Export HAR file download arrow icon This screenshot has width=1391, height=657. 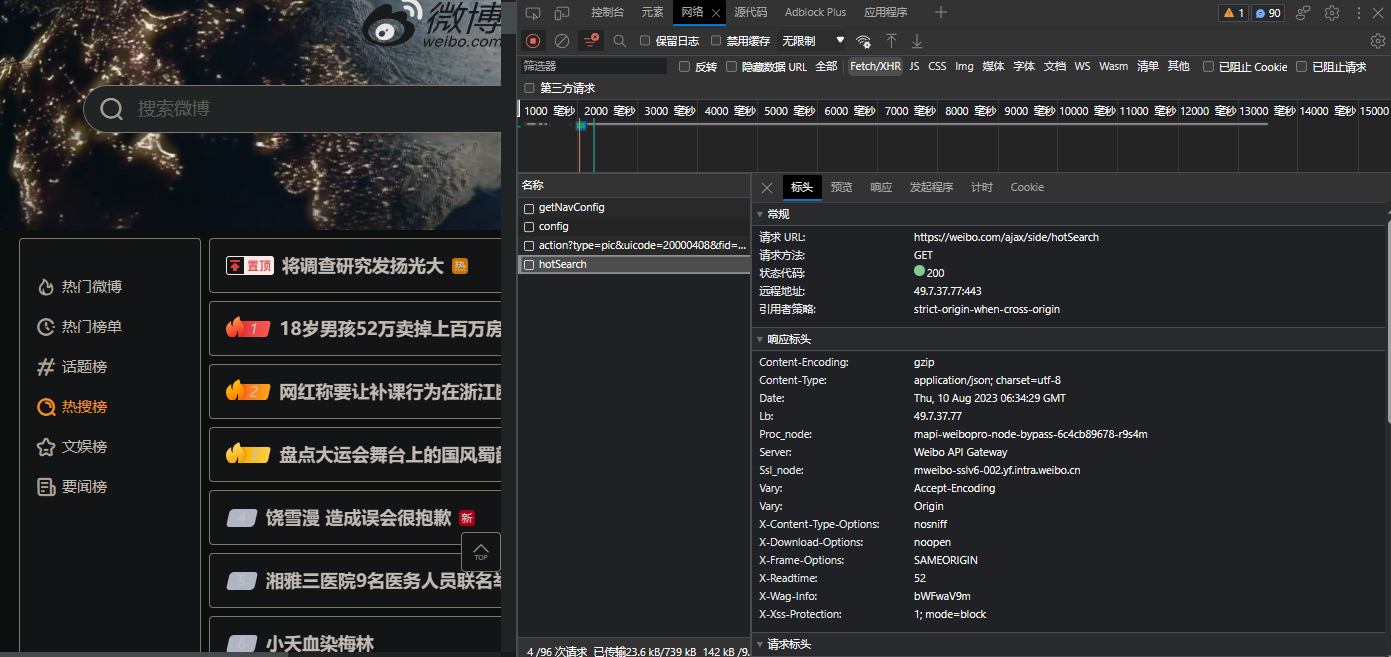pyautogui.click(x=917, y=41)
